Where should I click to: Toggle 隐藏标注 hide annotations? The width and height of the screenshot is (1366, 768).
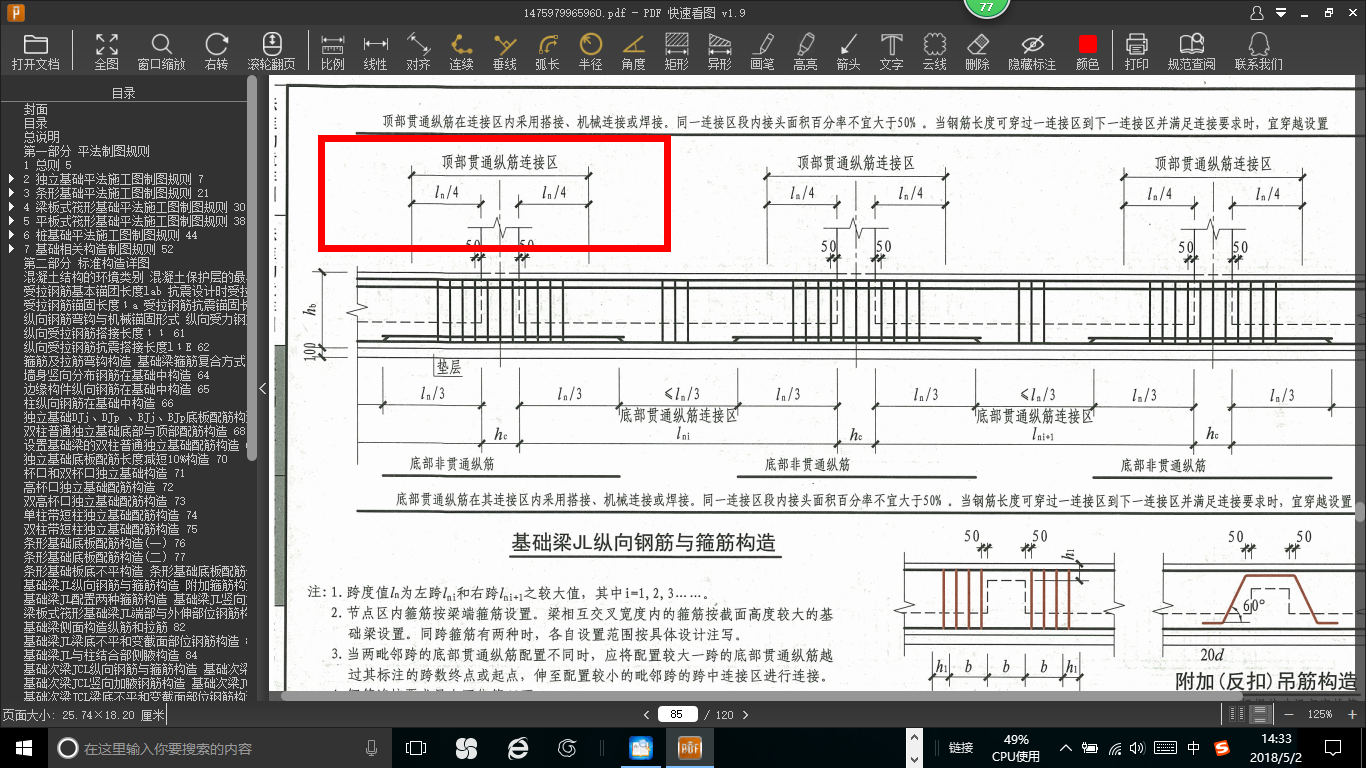(1033, 51)
